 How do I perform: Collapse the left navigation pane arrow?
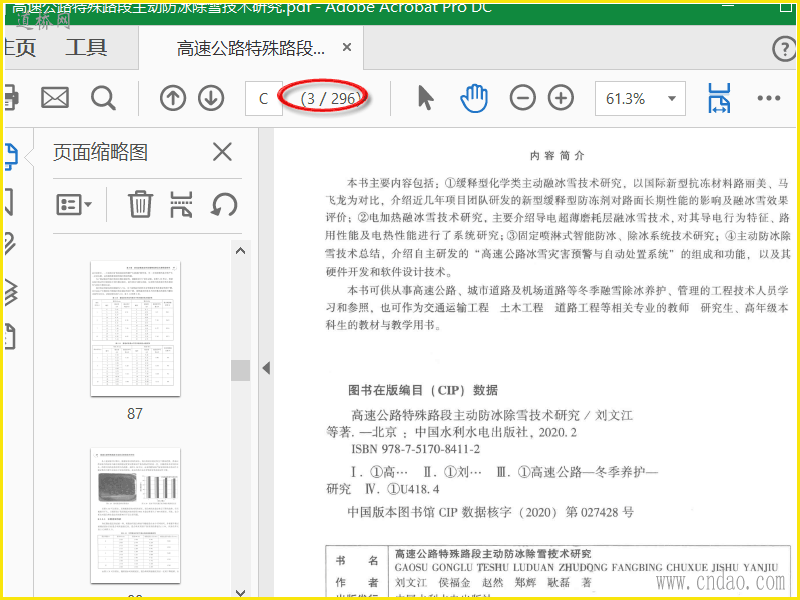pos(266,368)
